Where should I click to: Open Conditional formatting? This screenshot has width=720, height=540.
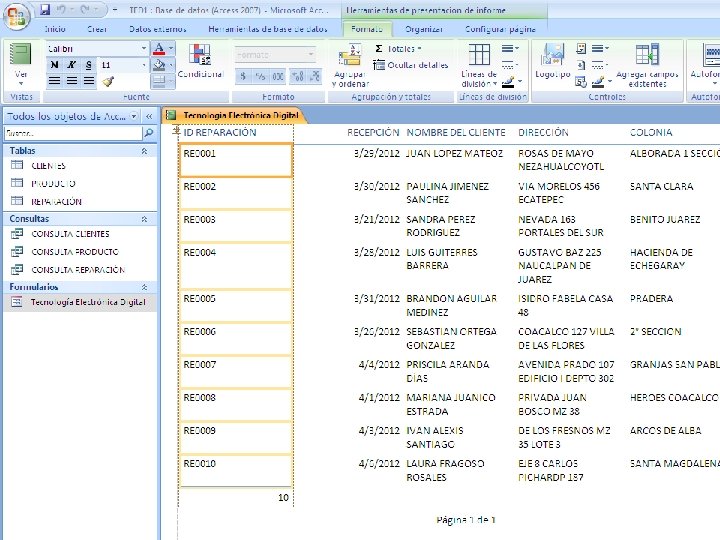(x=200, y=61)
